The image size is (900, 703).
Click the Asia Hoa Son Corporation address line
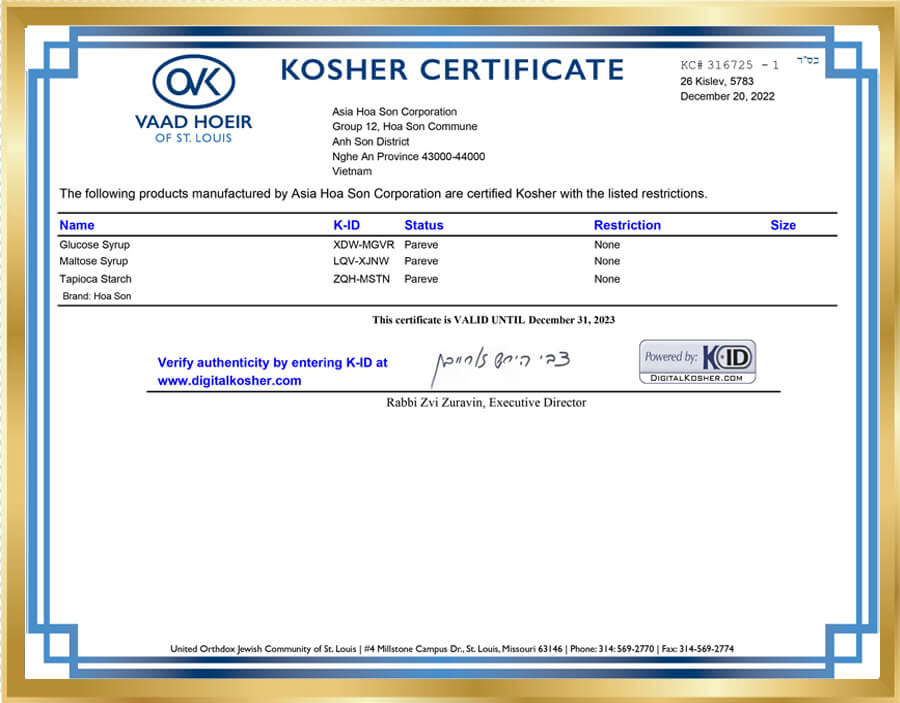[394, 112]
